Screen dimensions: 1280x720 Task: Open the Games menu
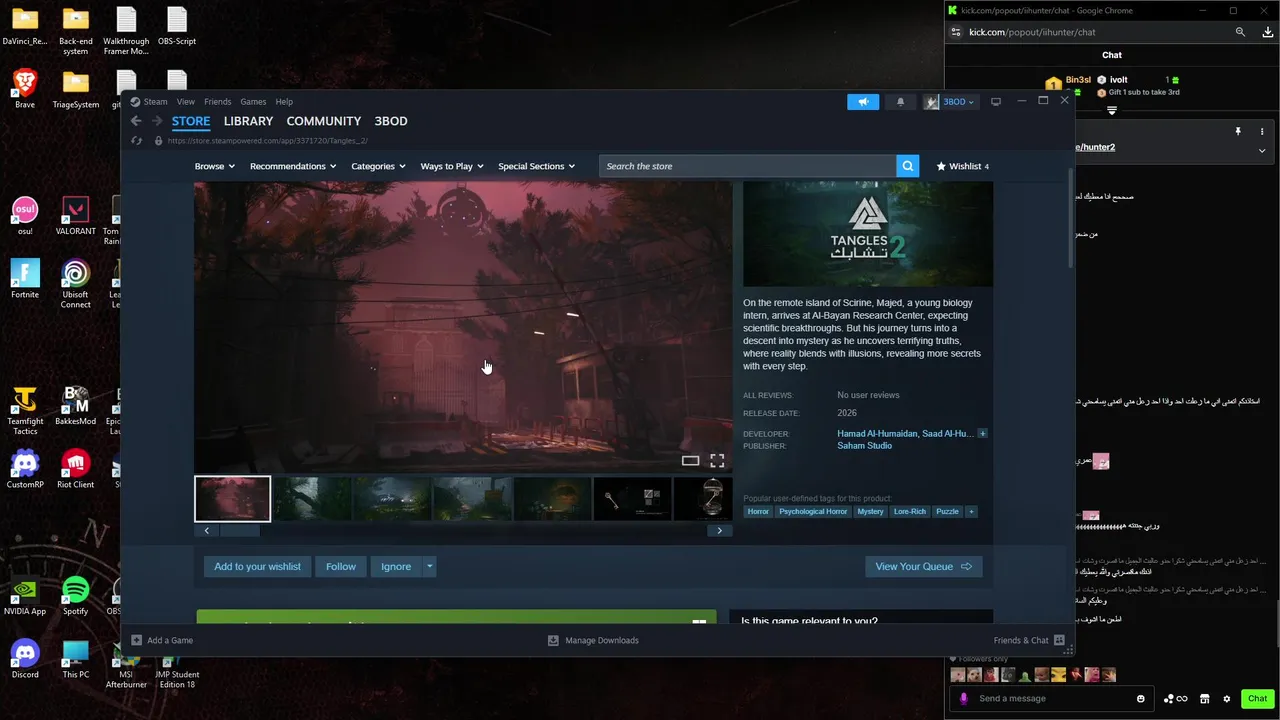coord(253,101)
